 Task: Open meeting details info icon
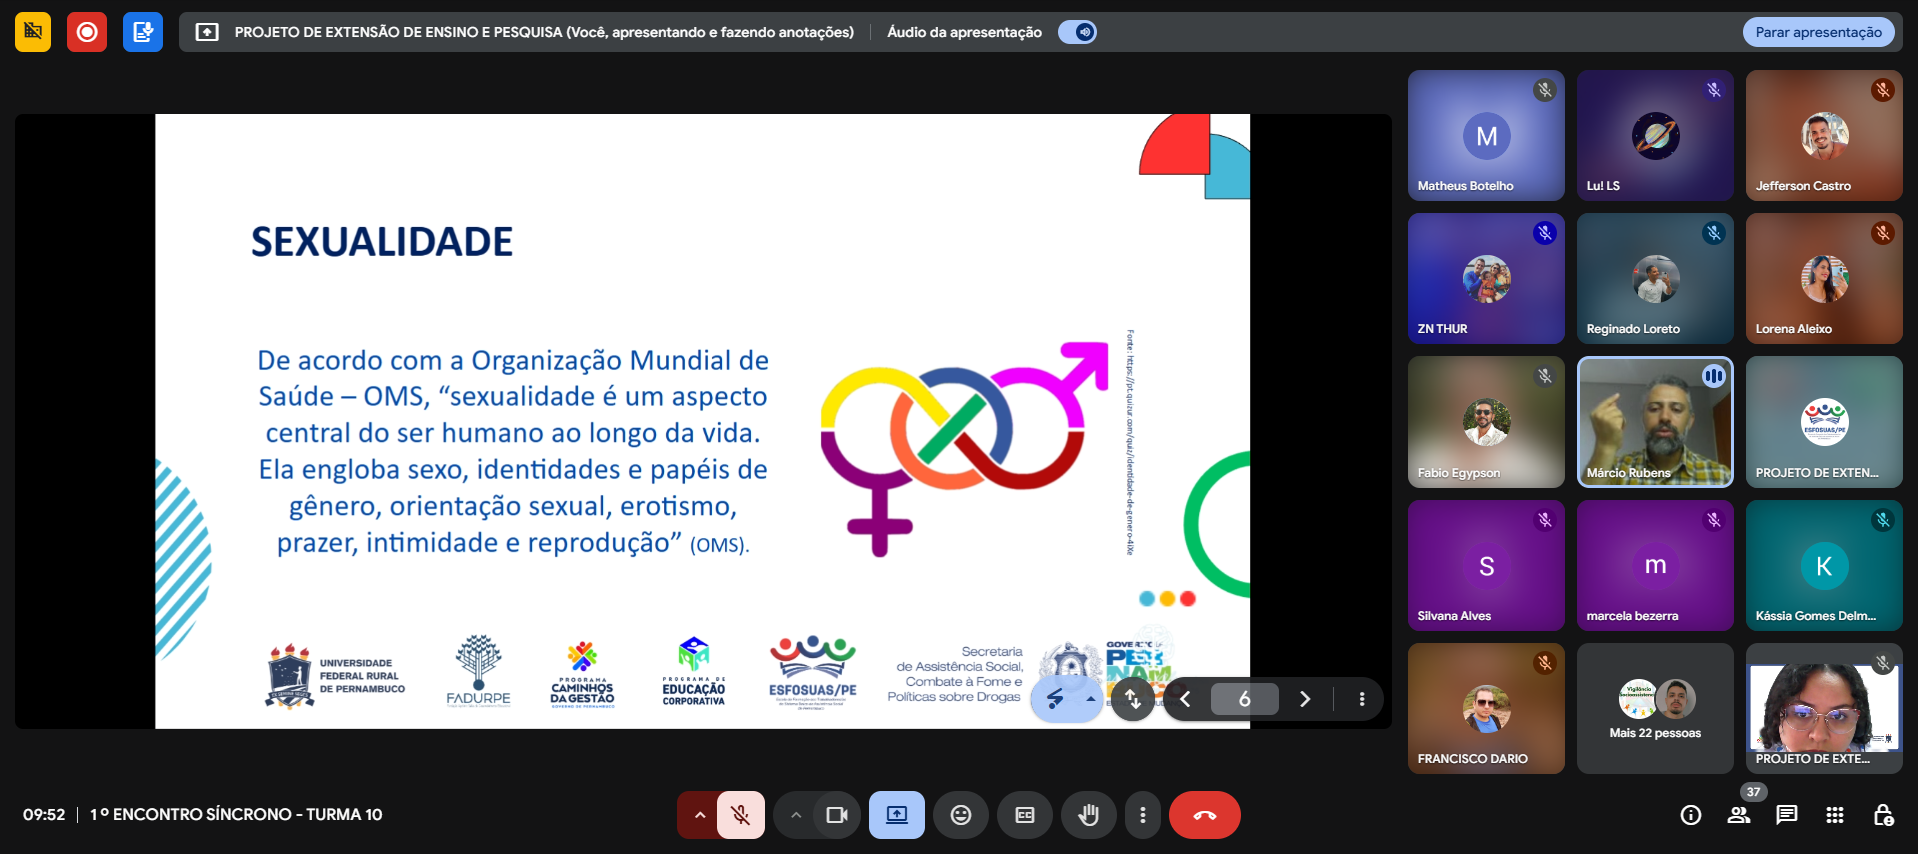coord(1691,815)
